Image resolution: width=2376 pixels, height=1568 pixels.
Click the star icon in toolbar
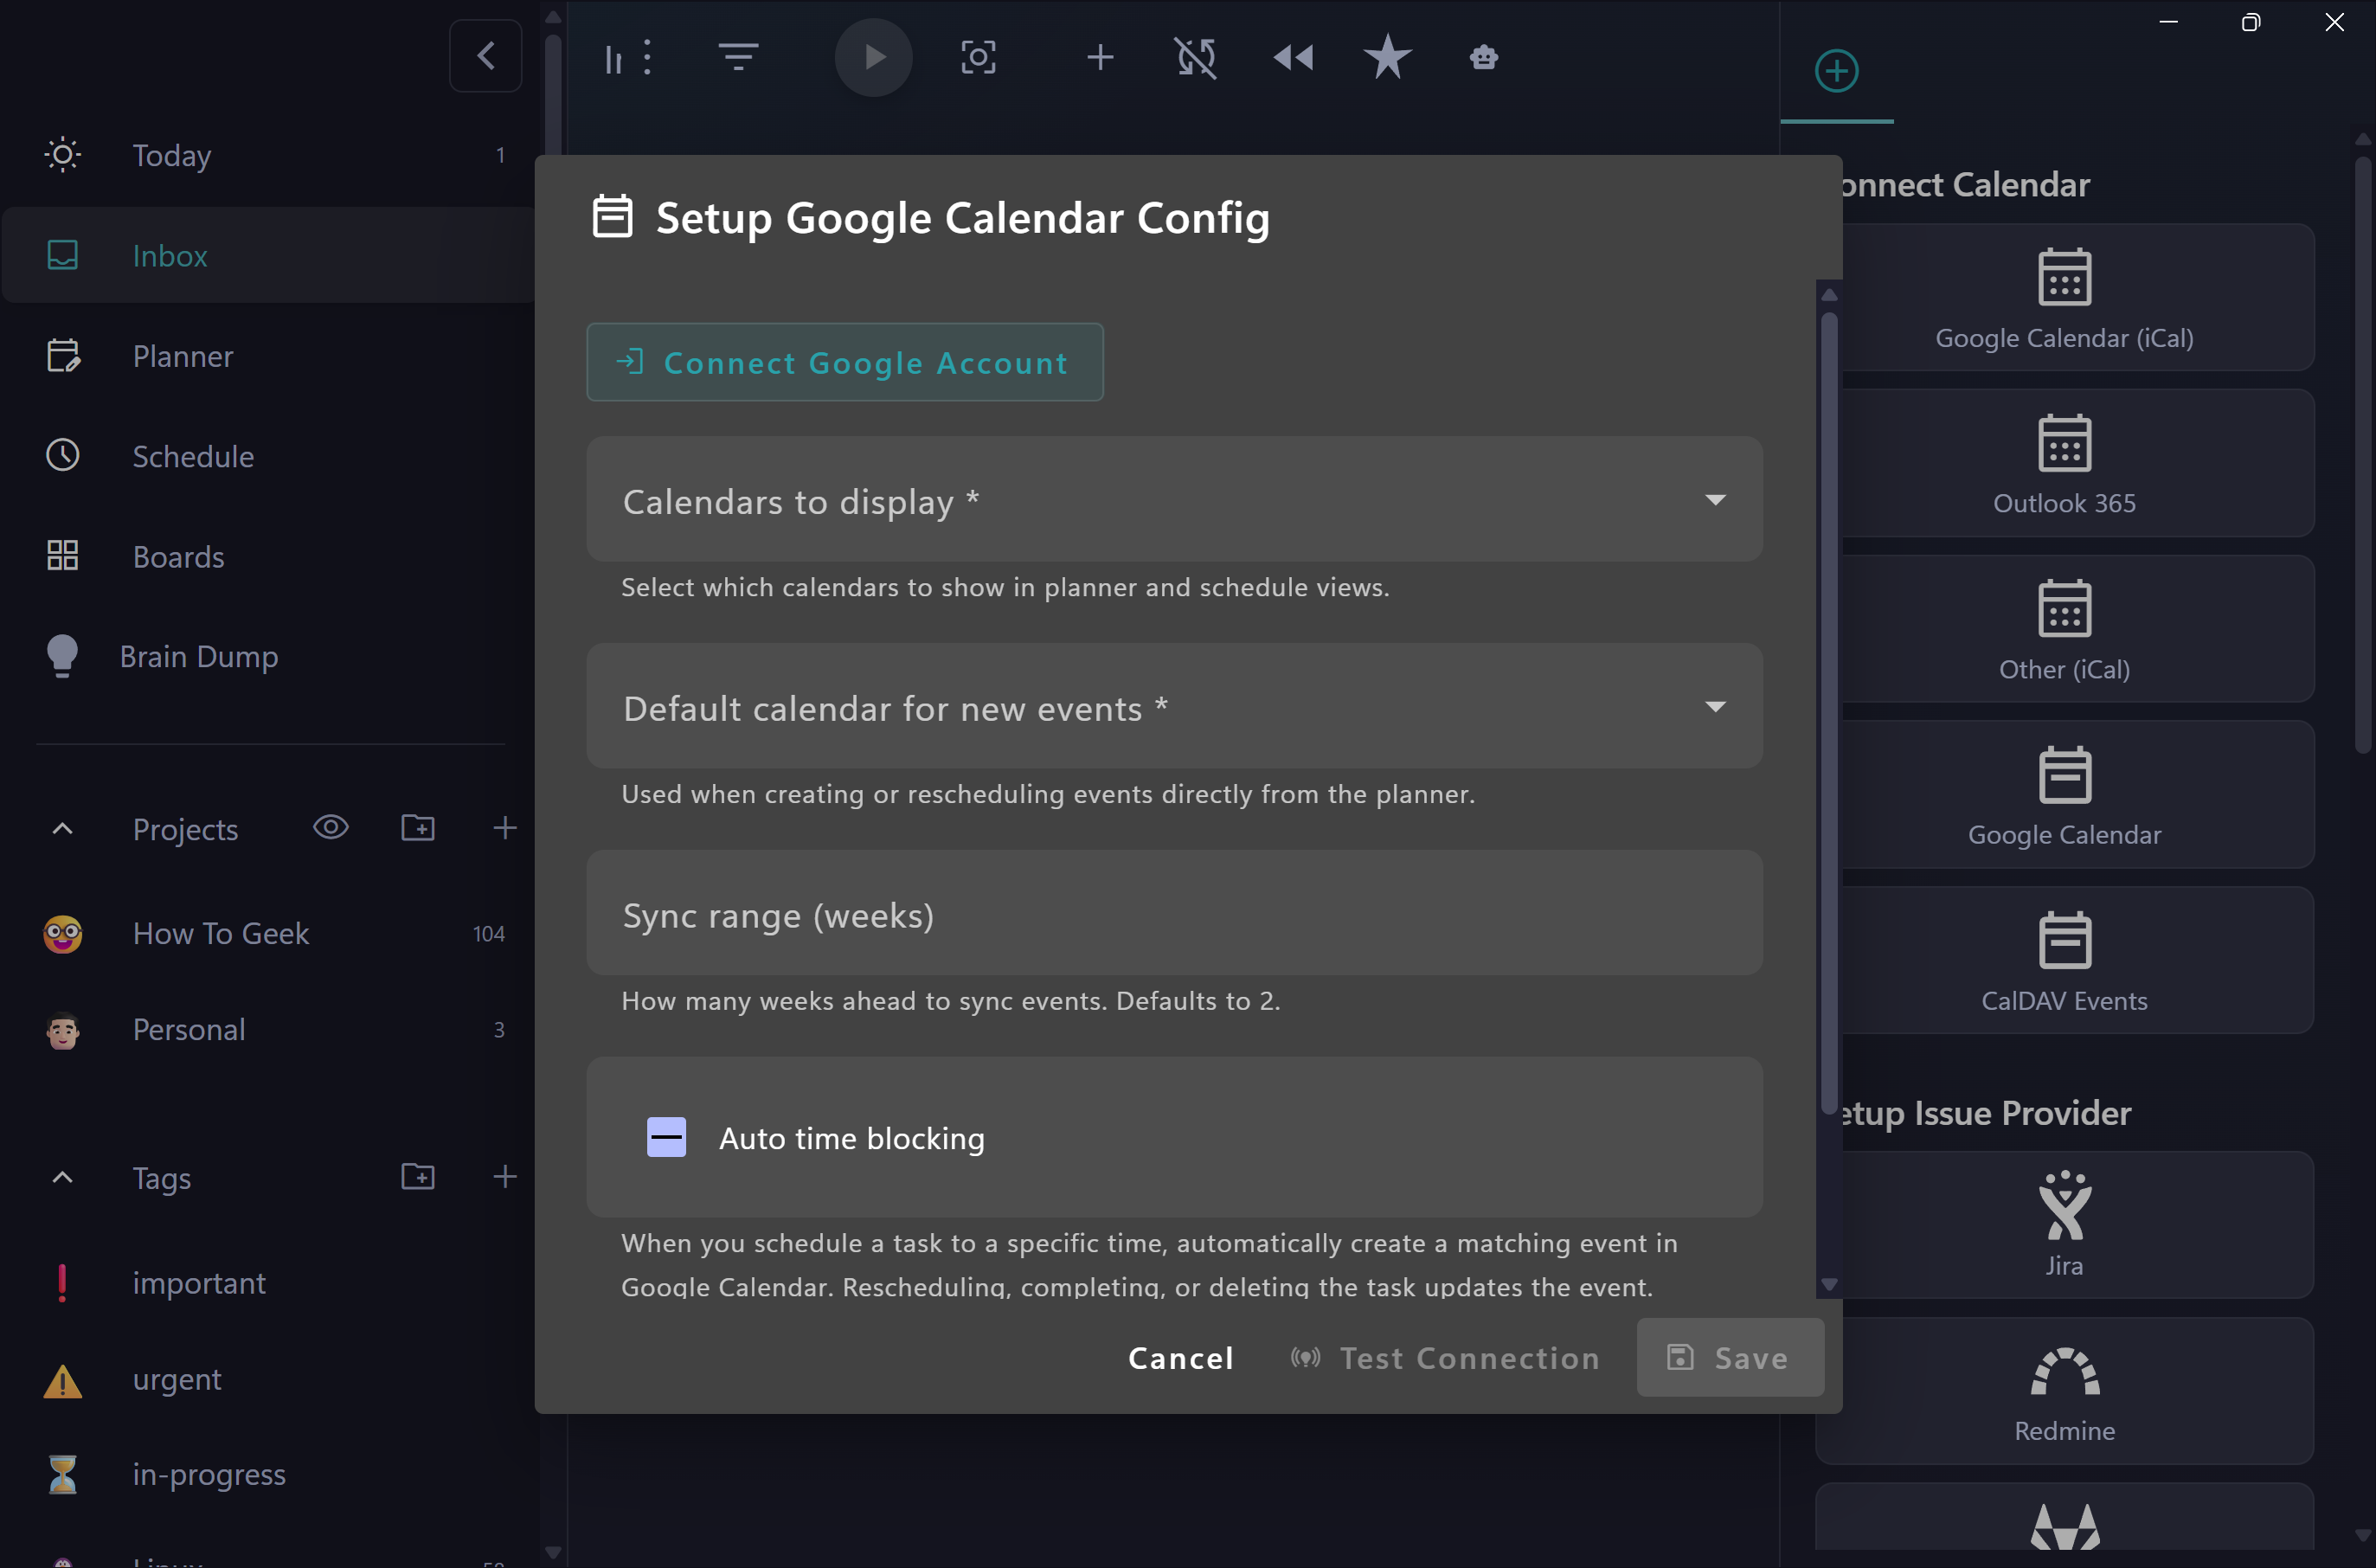coord(1388,57)
